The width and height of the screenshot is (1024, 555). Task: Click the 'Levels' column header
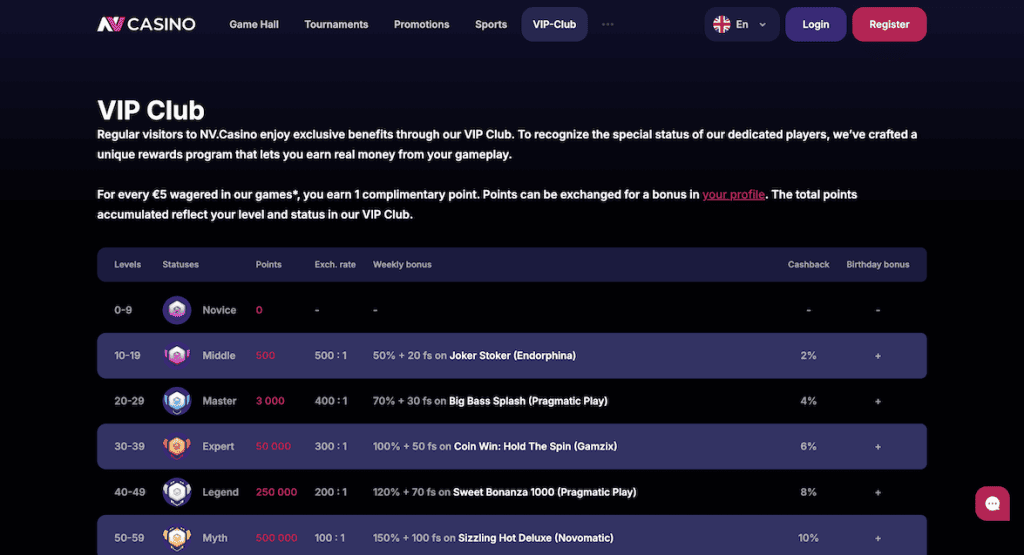coord(127,264)
